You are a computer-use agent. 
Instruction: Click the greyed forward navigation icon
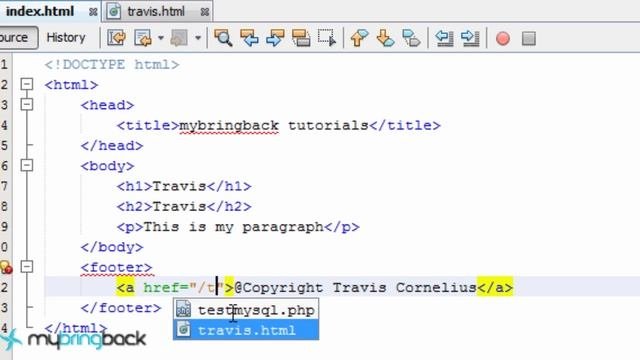click(179, 38)
